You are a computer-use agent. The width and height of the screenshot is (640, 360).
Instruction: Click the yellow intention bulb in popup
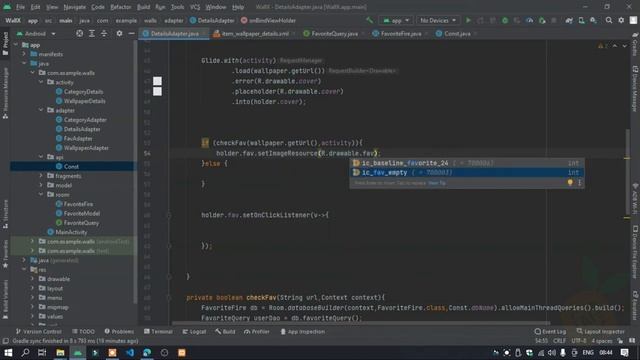pos(570,182)
